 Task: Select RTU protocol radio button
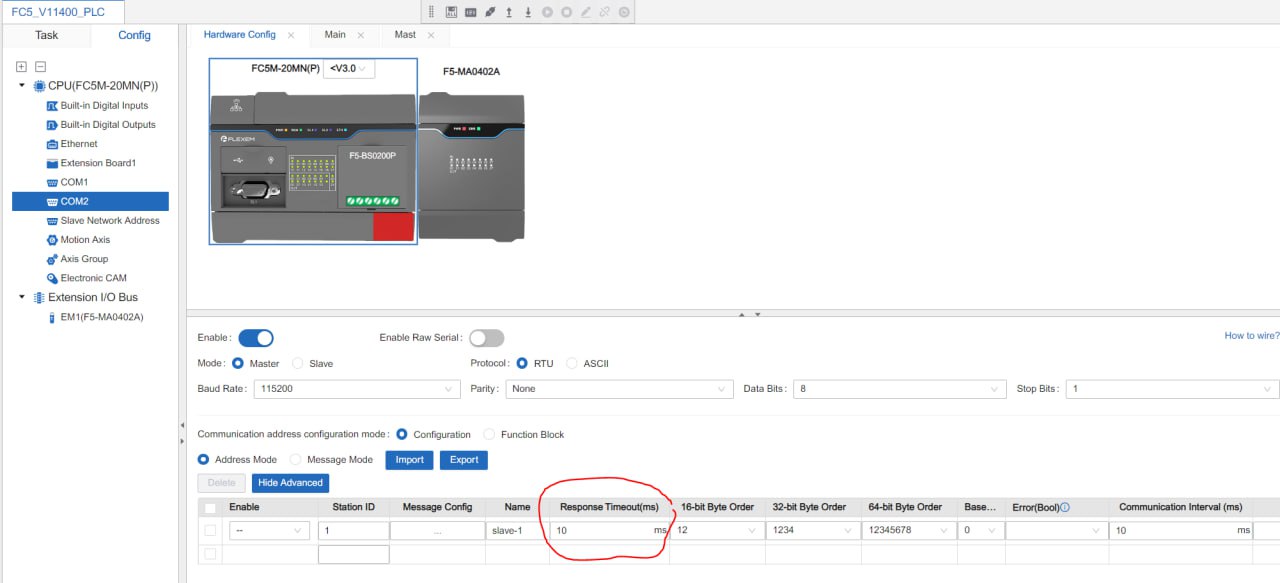click(x=522, y=363)
